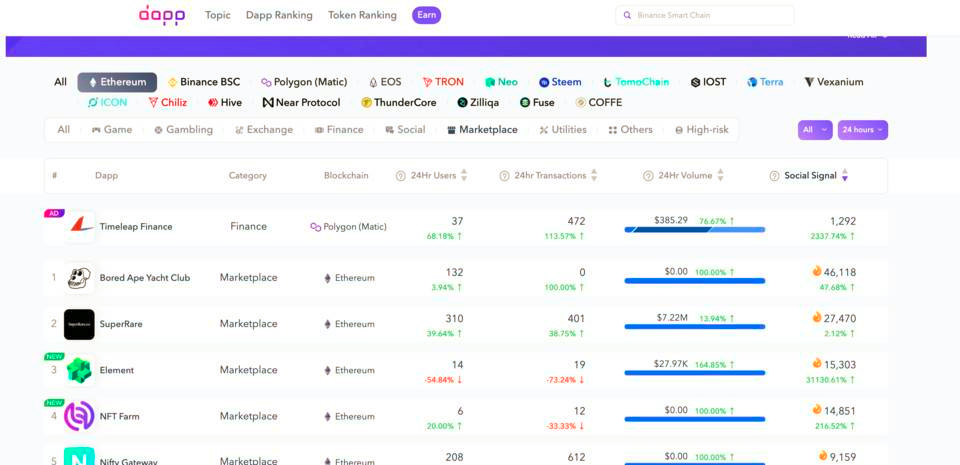Viewport: 960px width, 465px height.
Task: Open the Dapp Ranking page
Action: coord(279,15)
